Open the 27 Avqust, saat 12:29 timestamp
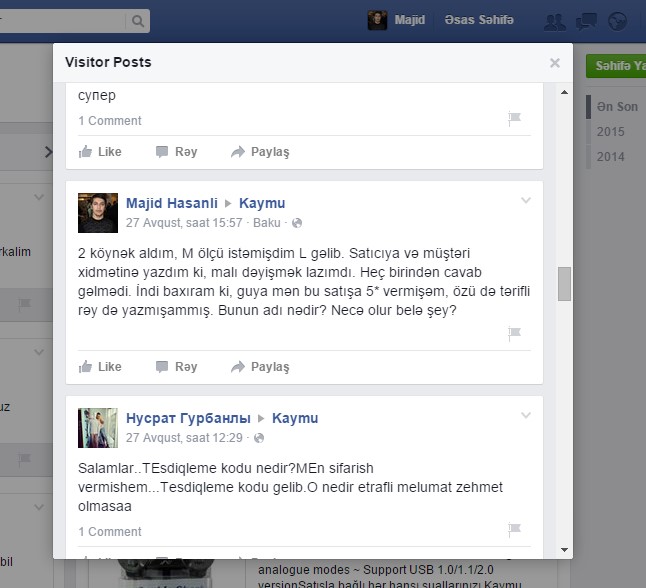 pyautogui.click(x=184, y=438)
